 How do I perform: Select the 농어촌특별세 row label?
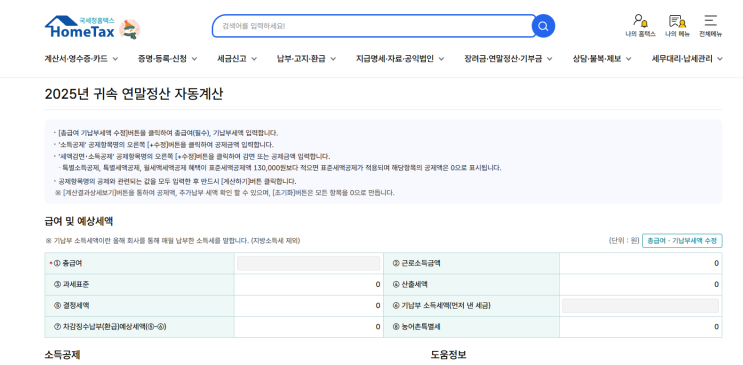pyautogui.click(x=417, y=327)
